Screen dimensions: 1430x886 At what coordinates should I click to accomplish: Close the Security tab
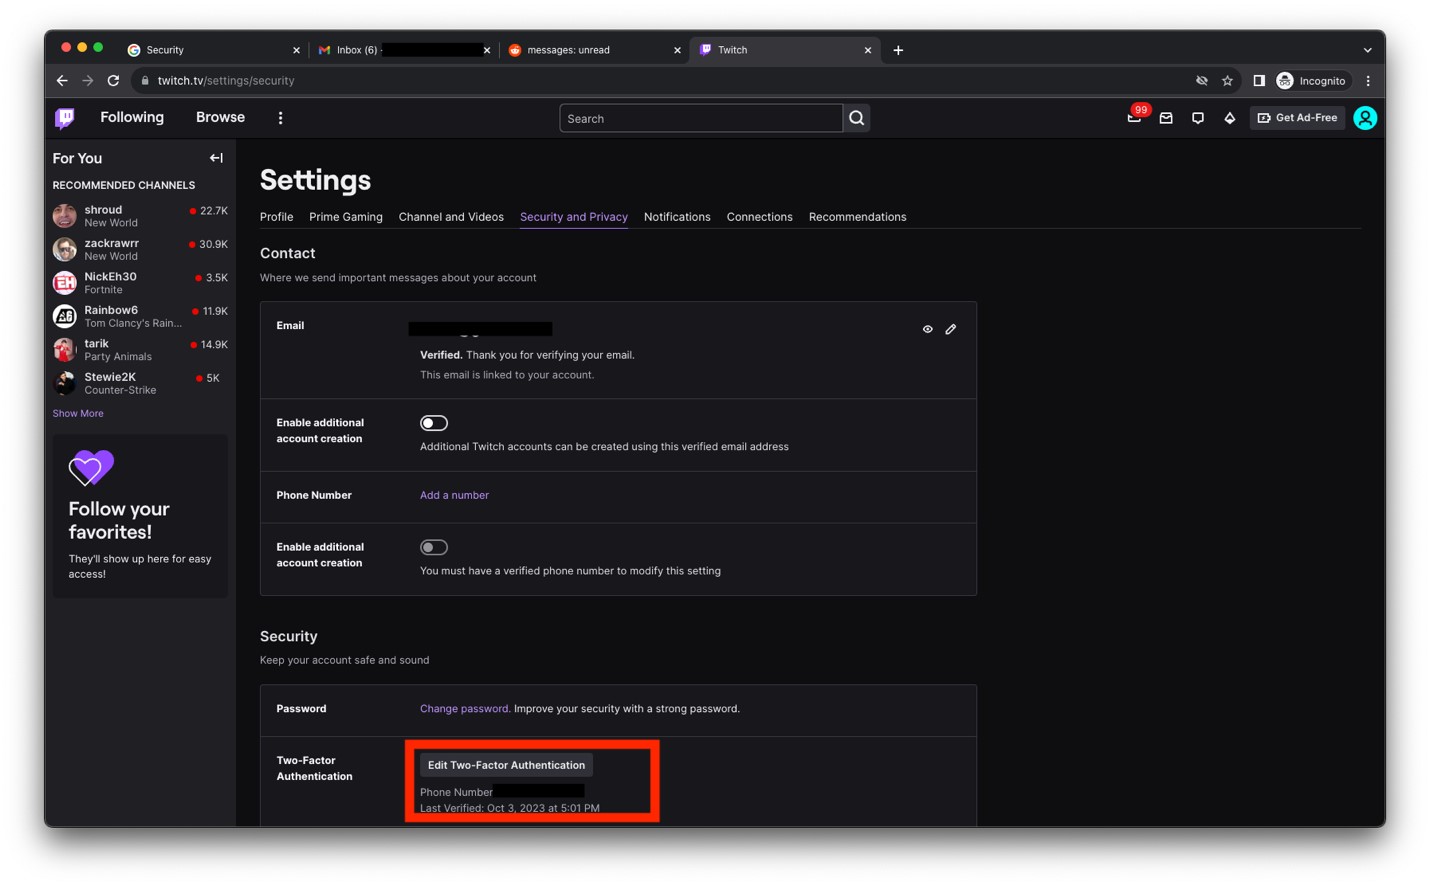coord(296,50)
